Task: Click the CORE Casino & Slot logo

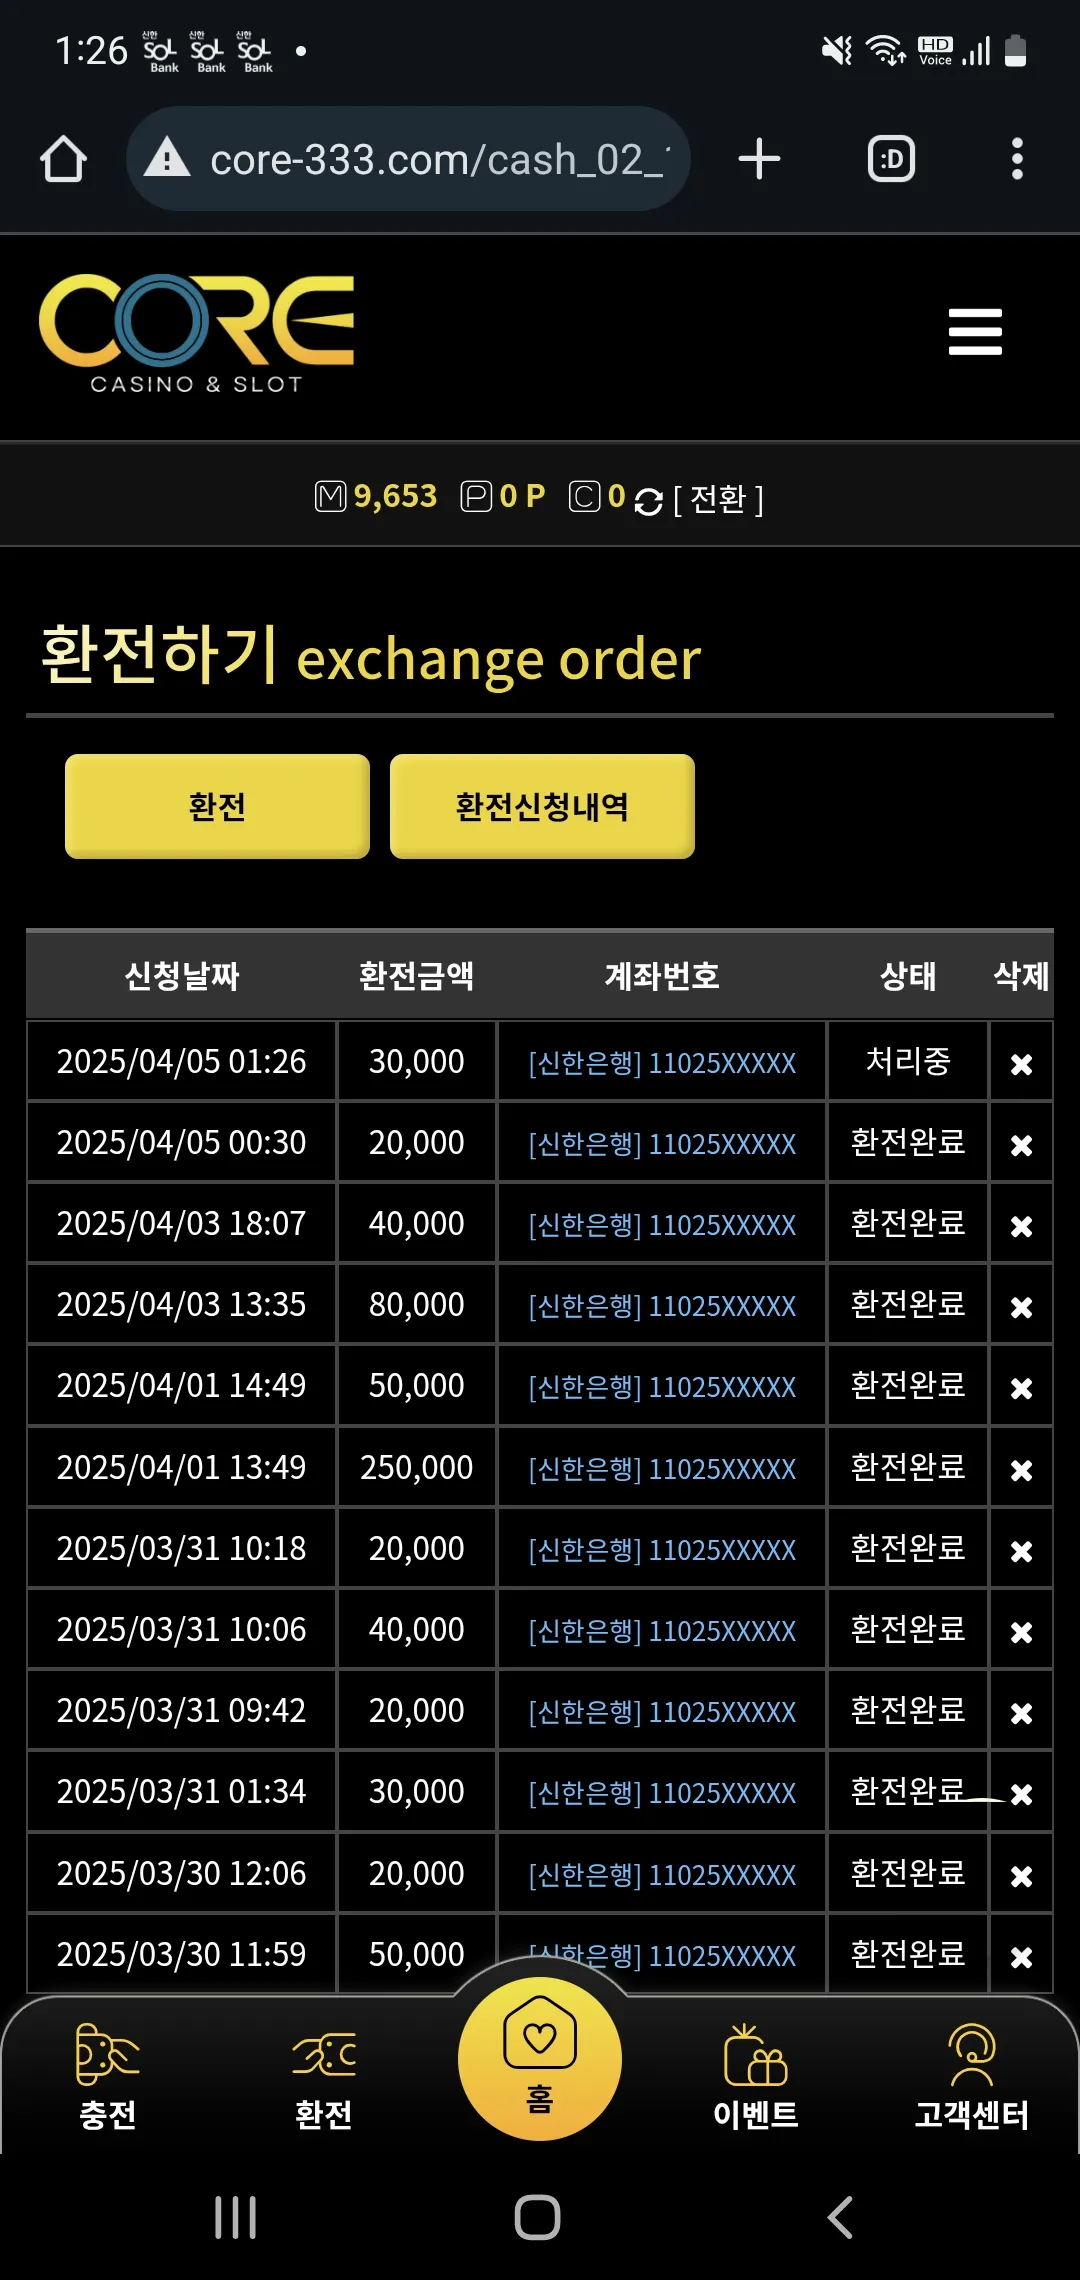Action: click(196, 334)
